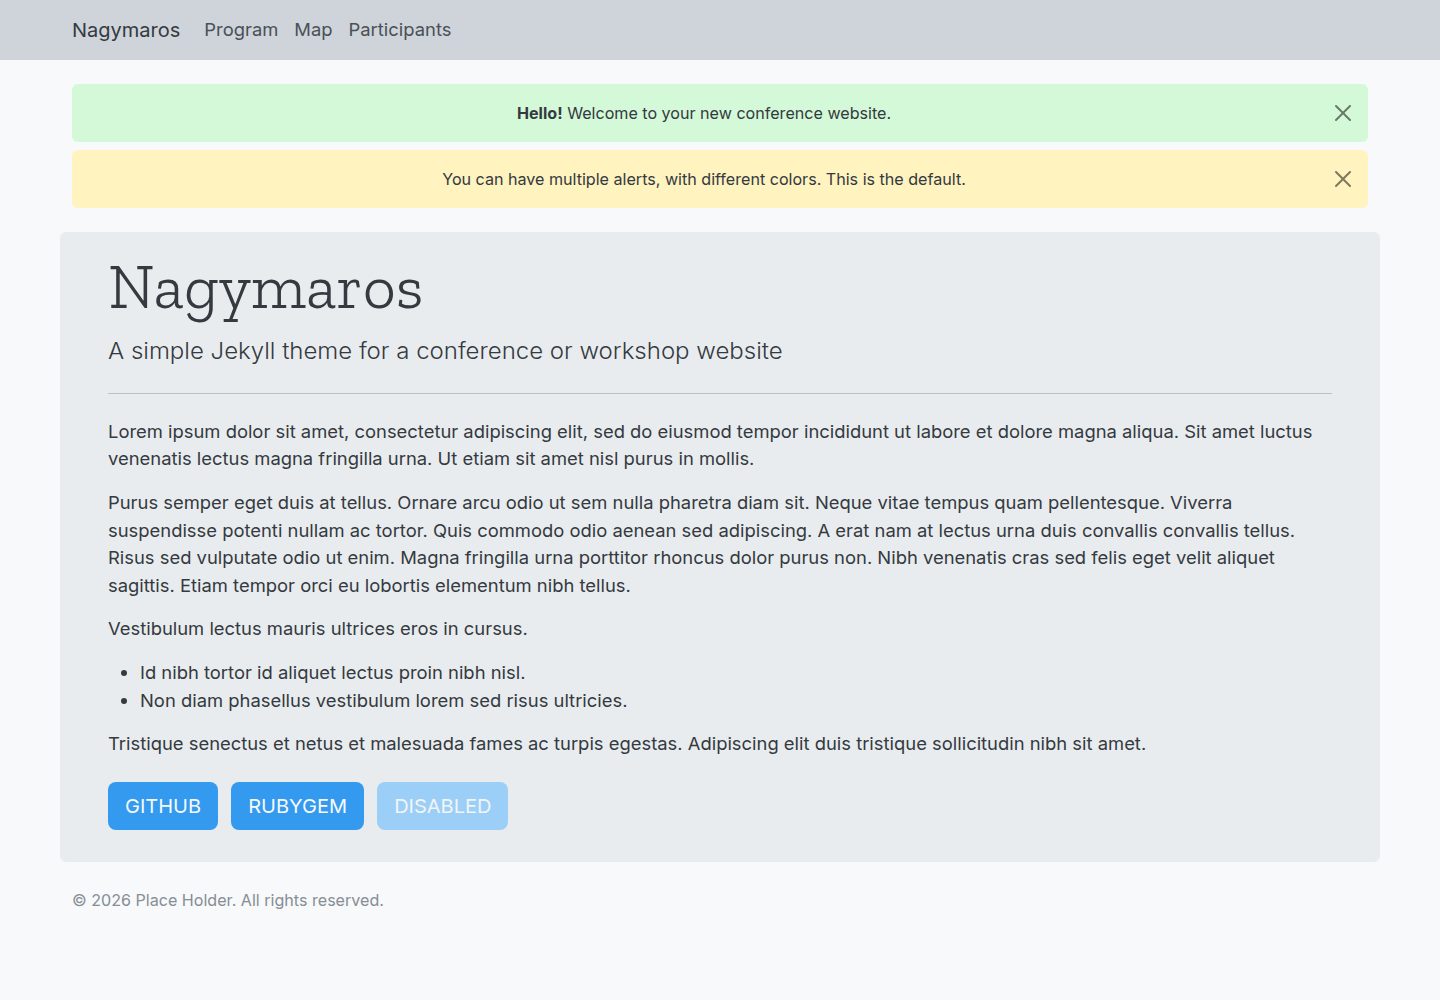Click the bold Hello! text in the alert
Image resolution: width=1440 pixels, height=1000 pixels.
[x=539, y=113]
